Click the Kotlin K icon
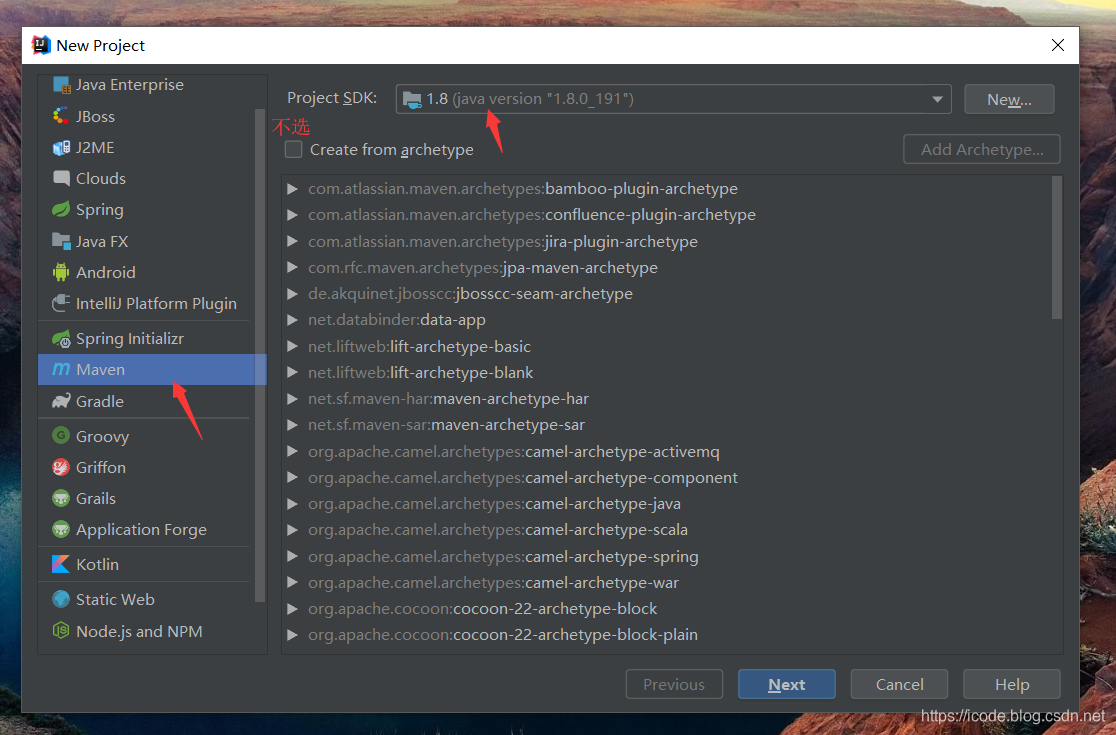 (x=61, y=564)
